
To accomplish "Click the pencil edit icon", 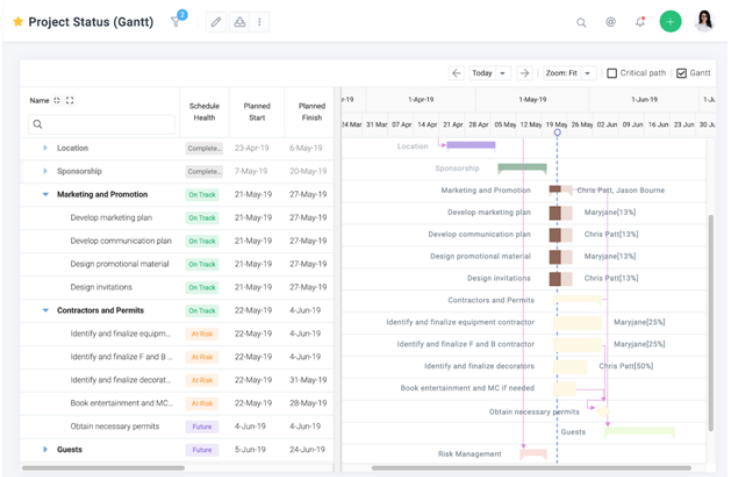I will (215, 22).
